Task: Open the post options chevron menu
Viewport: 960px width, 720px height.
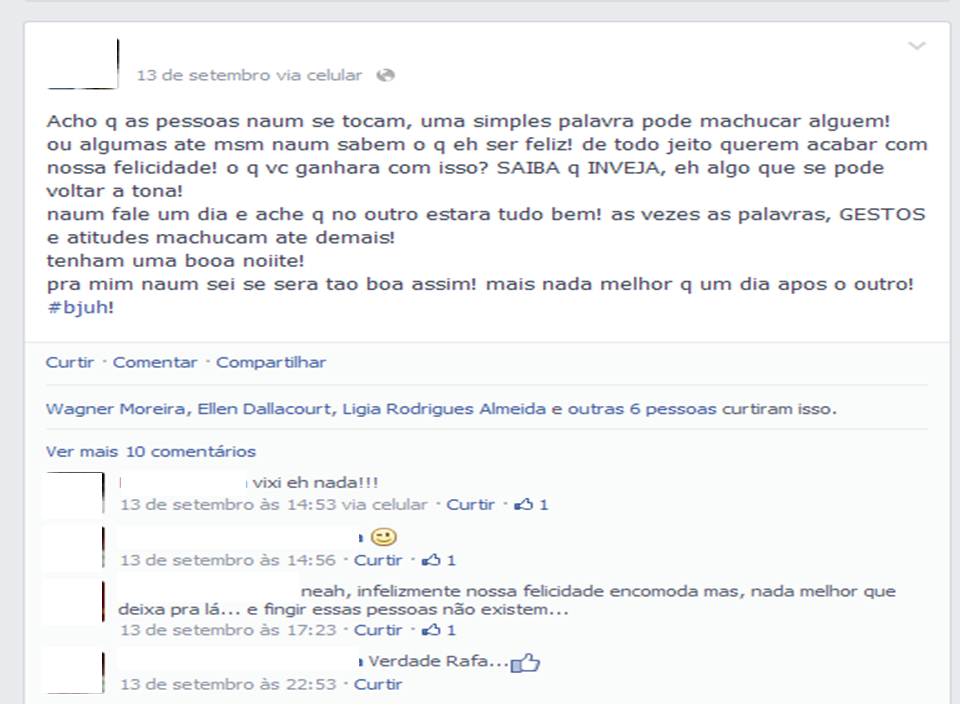Action: click(916, 46)
